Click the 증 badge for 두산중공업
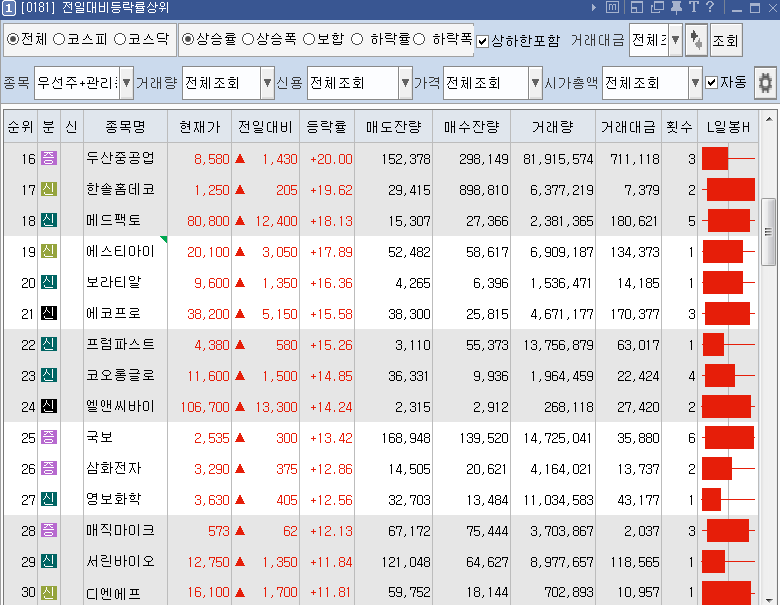 coord(48,158)
